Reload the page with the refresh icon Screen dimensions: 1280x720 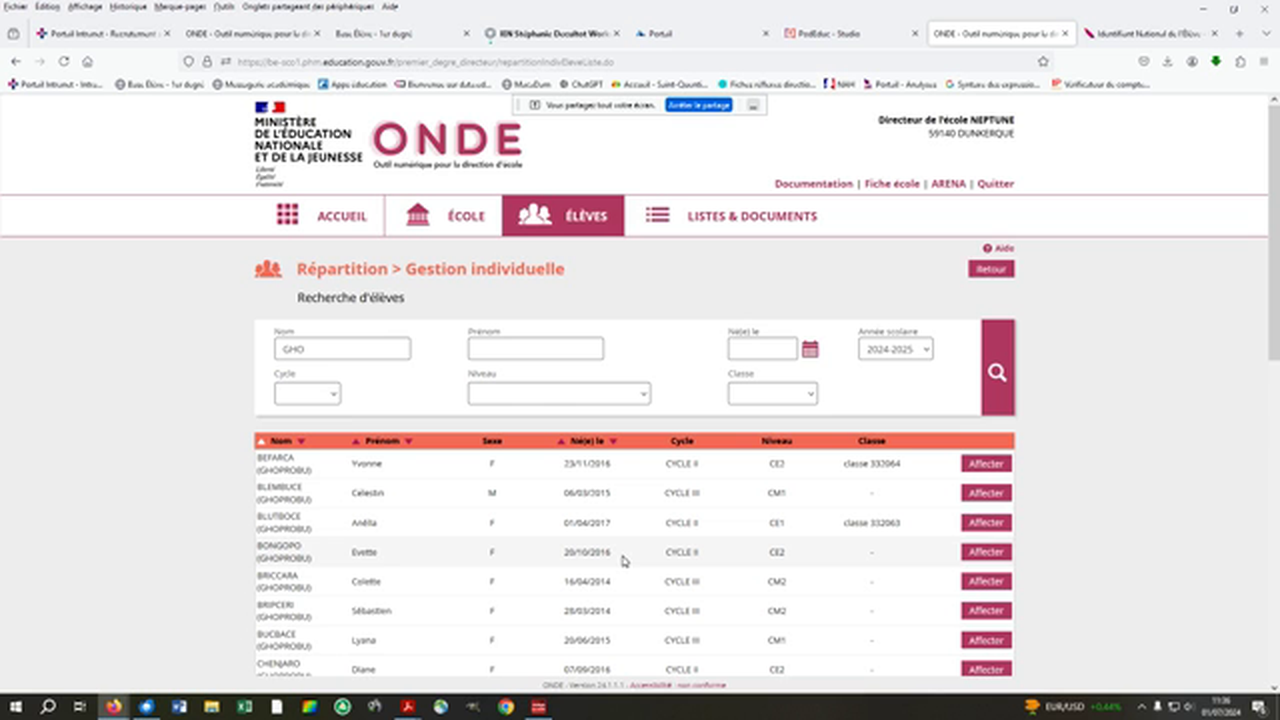click(63, 61)
